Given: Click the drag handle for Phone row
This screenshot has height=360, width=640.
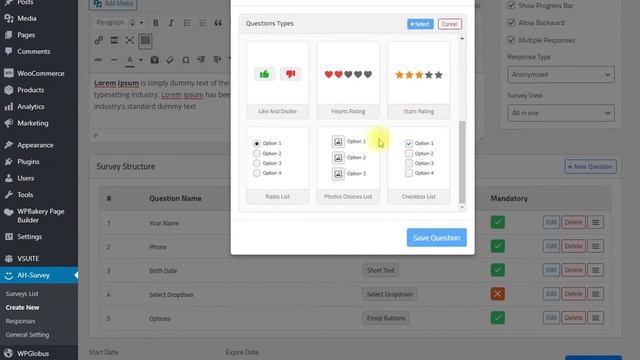Looking at the screenshot, I should 596,246.
